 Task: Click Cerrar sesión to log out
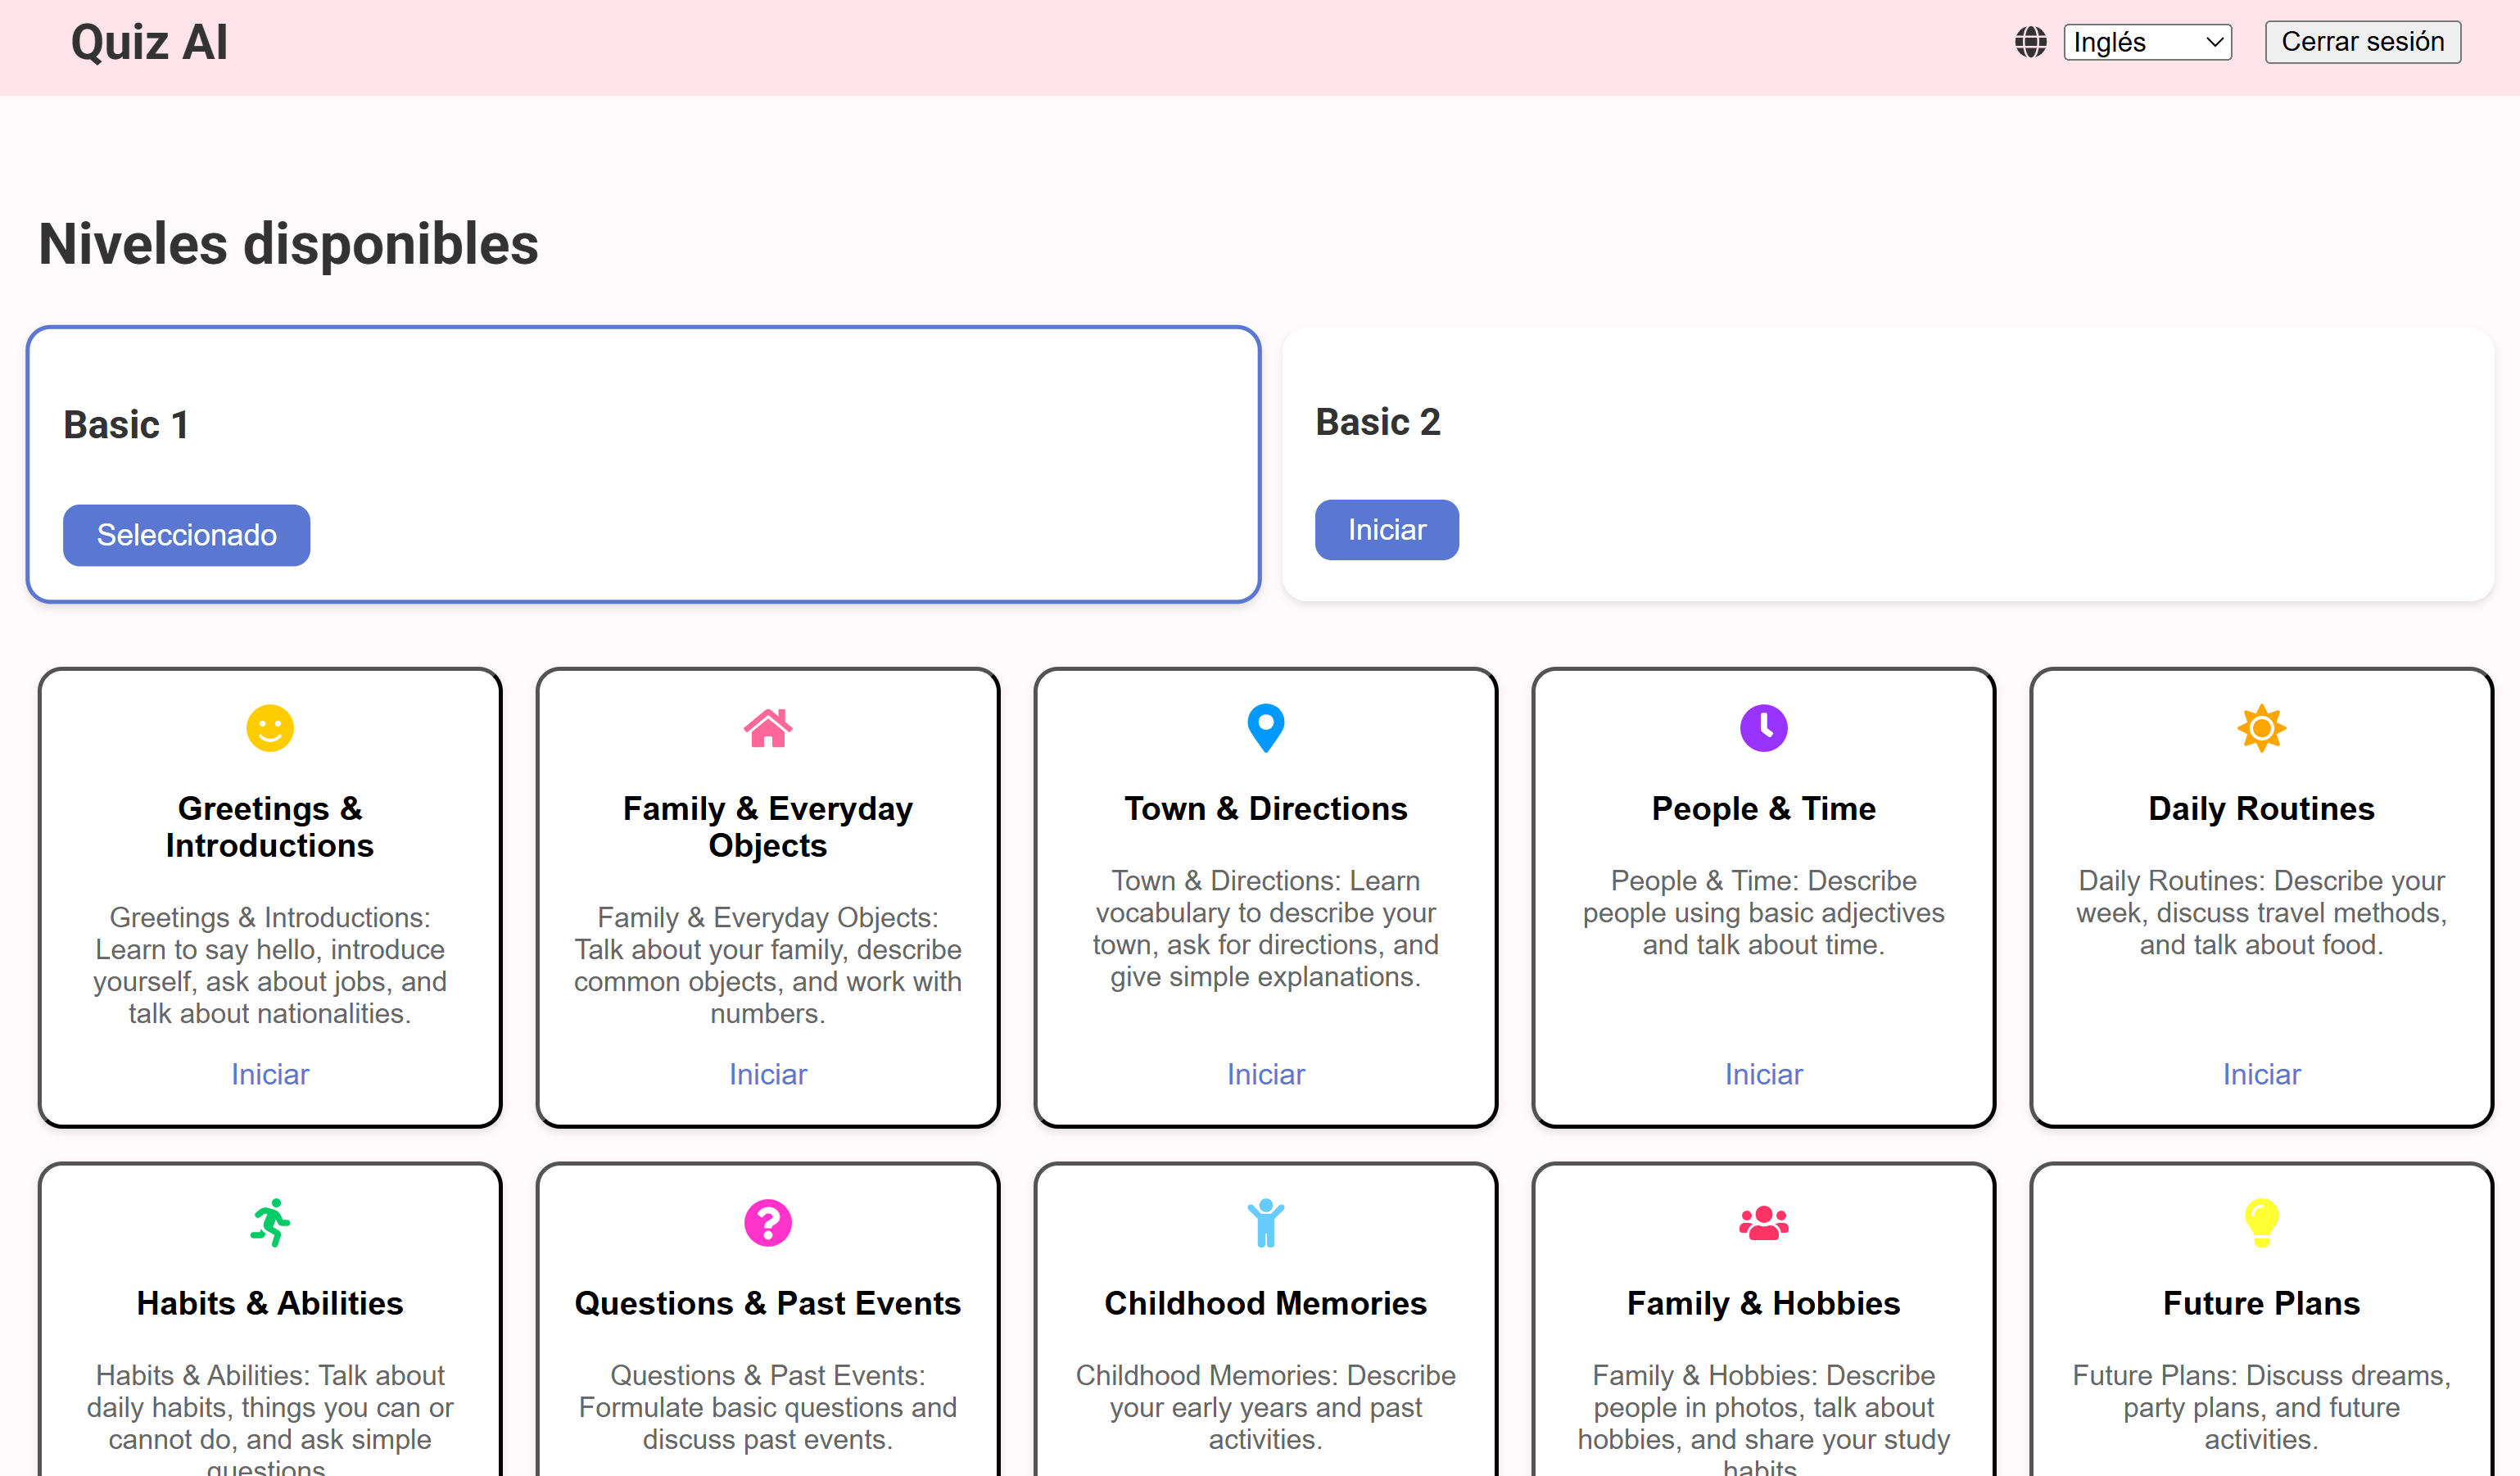point(2362,42)
